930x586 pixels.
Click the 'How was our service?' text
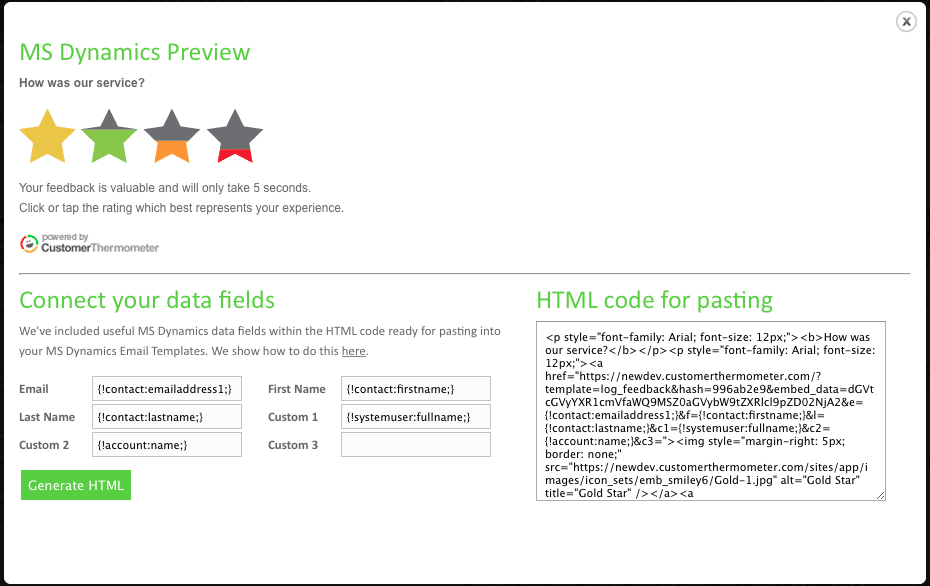[82, 83]
